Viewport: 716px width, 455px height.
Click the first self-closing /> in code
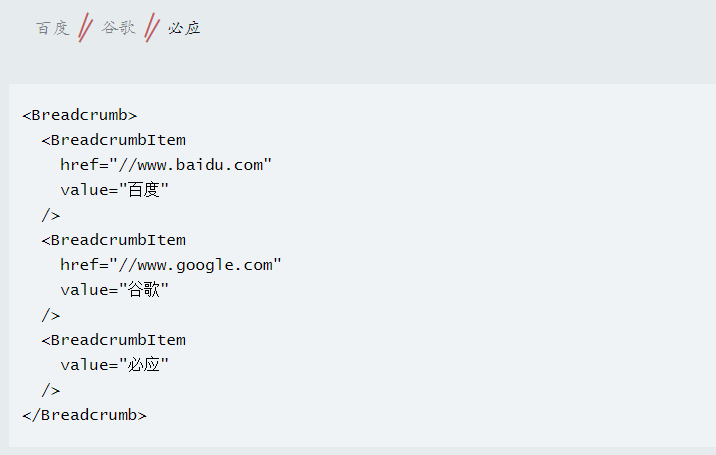tap(51, 215)
